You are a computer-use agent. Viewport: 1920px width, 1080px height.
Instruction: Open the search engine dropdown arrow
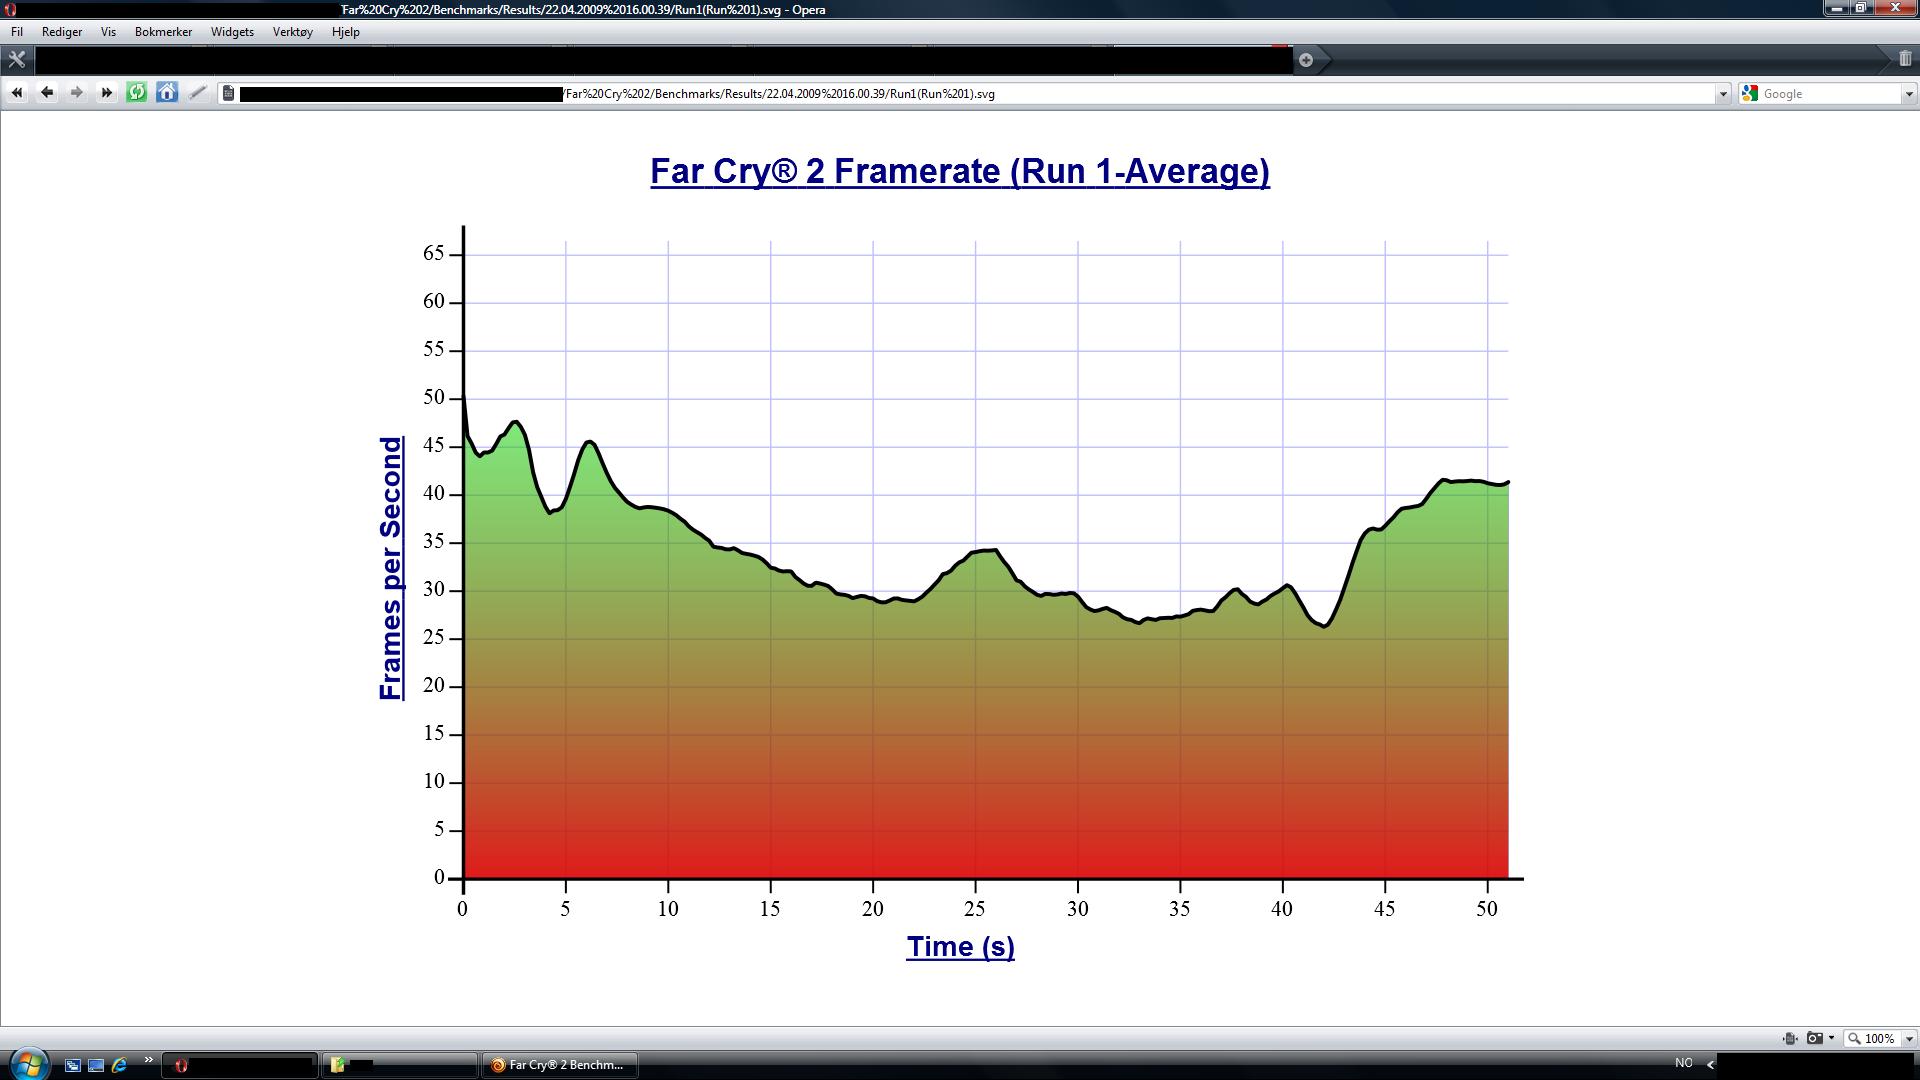tap(1908, 94)
